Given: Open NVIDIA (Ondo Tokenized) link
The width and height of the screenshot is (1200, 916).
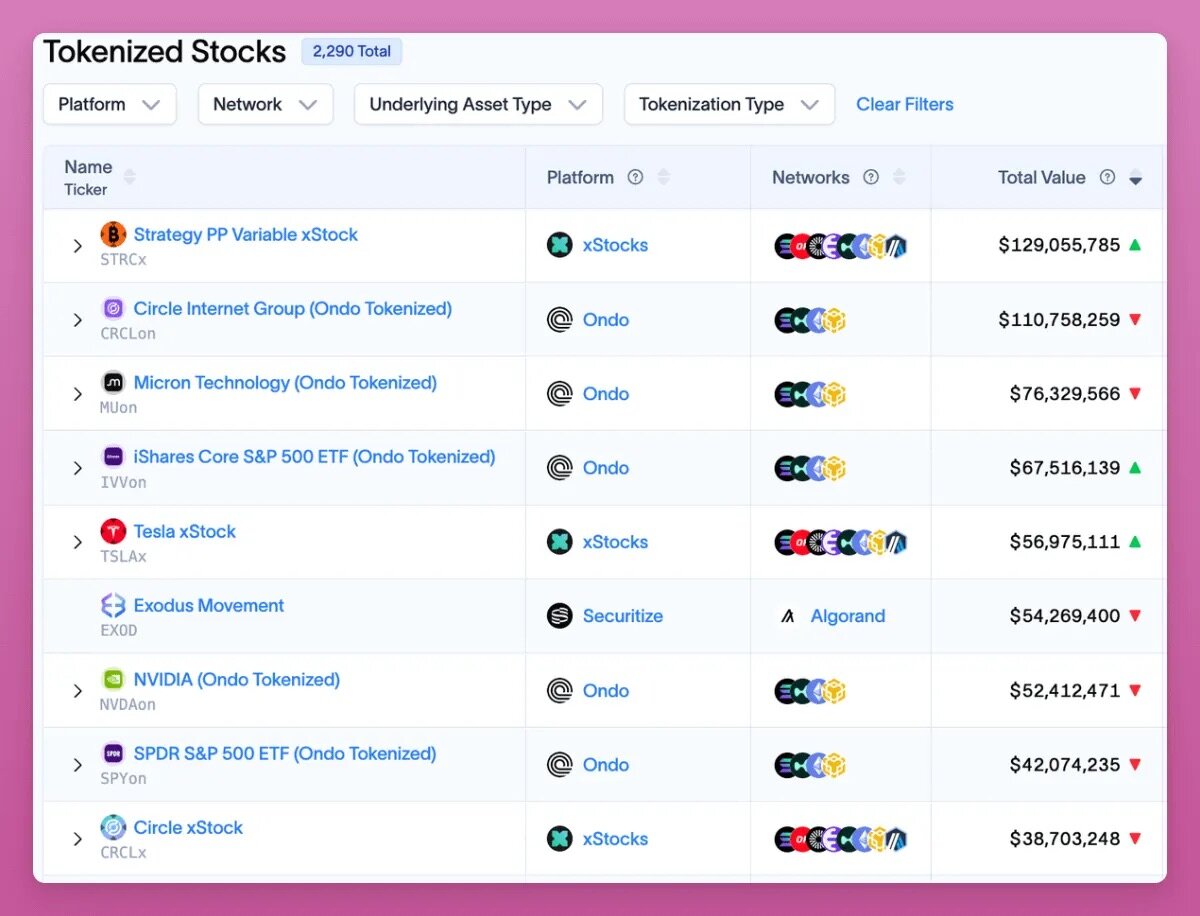Looking at the screenshot, I should [237, 679].
